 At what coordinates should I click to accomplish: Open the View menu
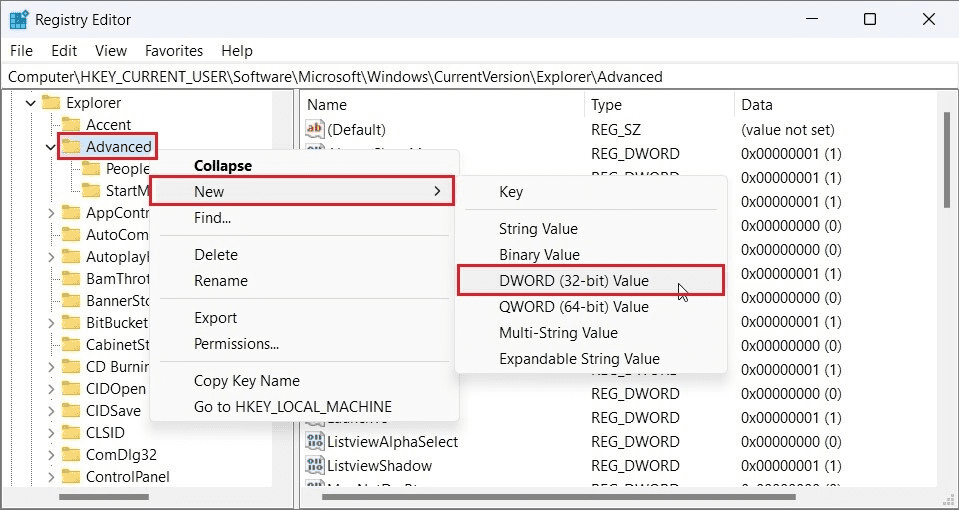pos(111,51)
